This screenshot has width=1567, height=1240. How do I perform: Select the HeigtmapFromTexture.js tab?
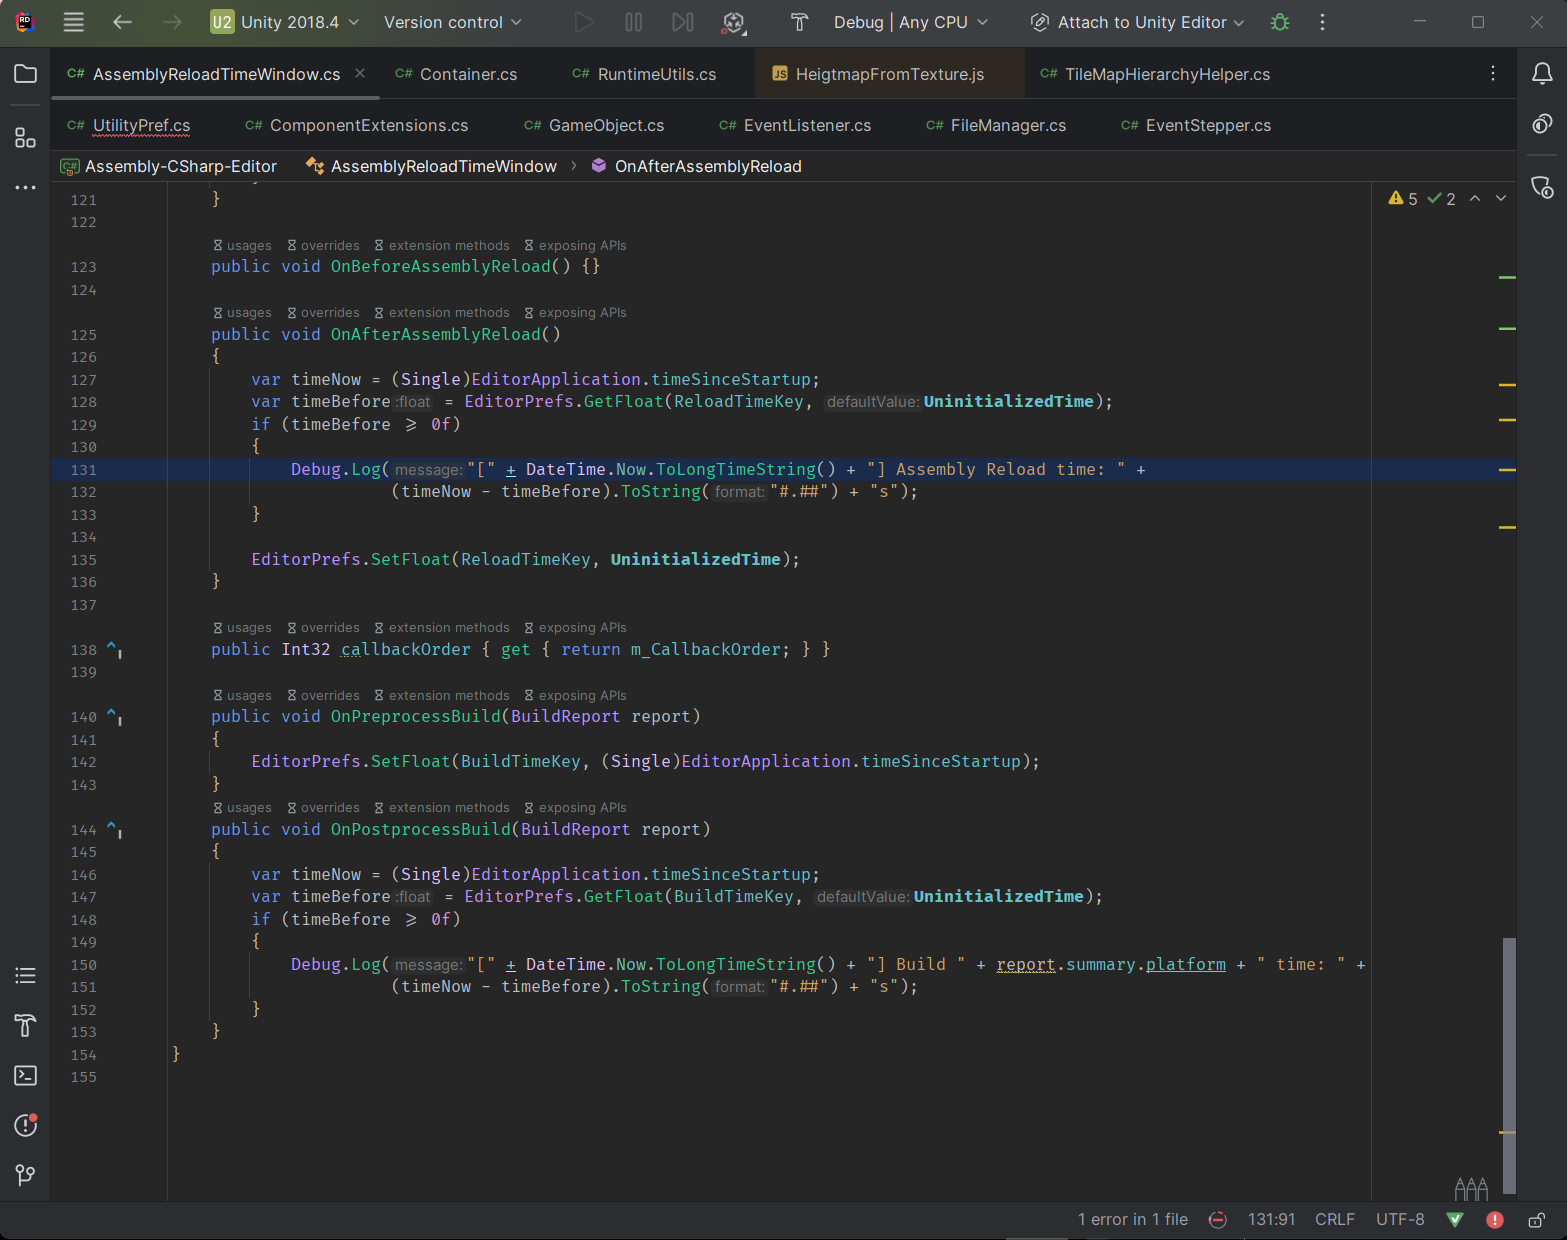889,74
